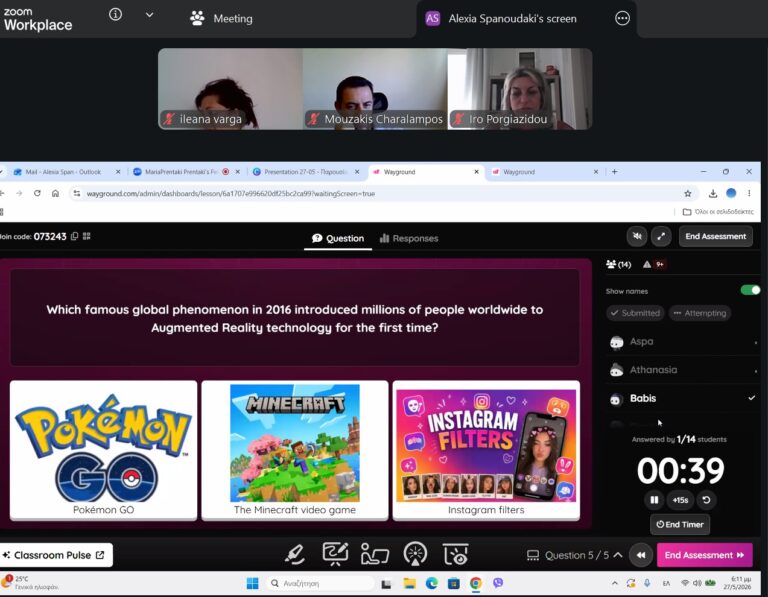The width and height of the screenshot is (768, 597).
Task: Mute Wayground sound icon
Action: [637, 237]
